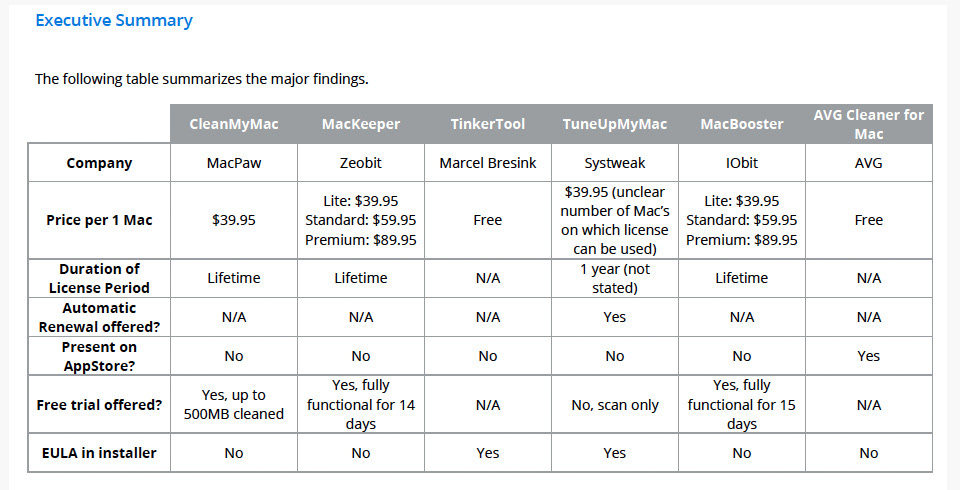The width and height of the screenshot is (960, 490).
Task: Select the Zeobit company cell
Action: [x=361, y=163]
